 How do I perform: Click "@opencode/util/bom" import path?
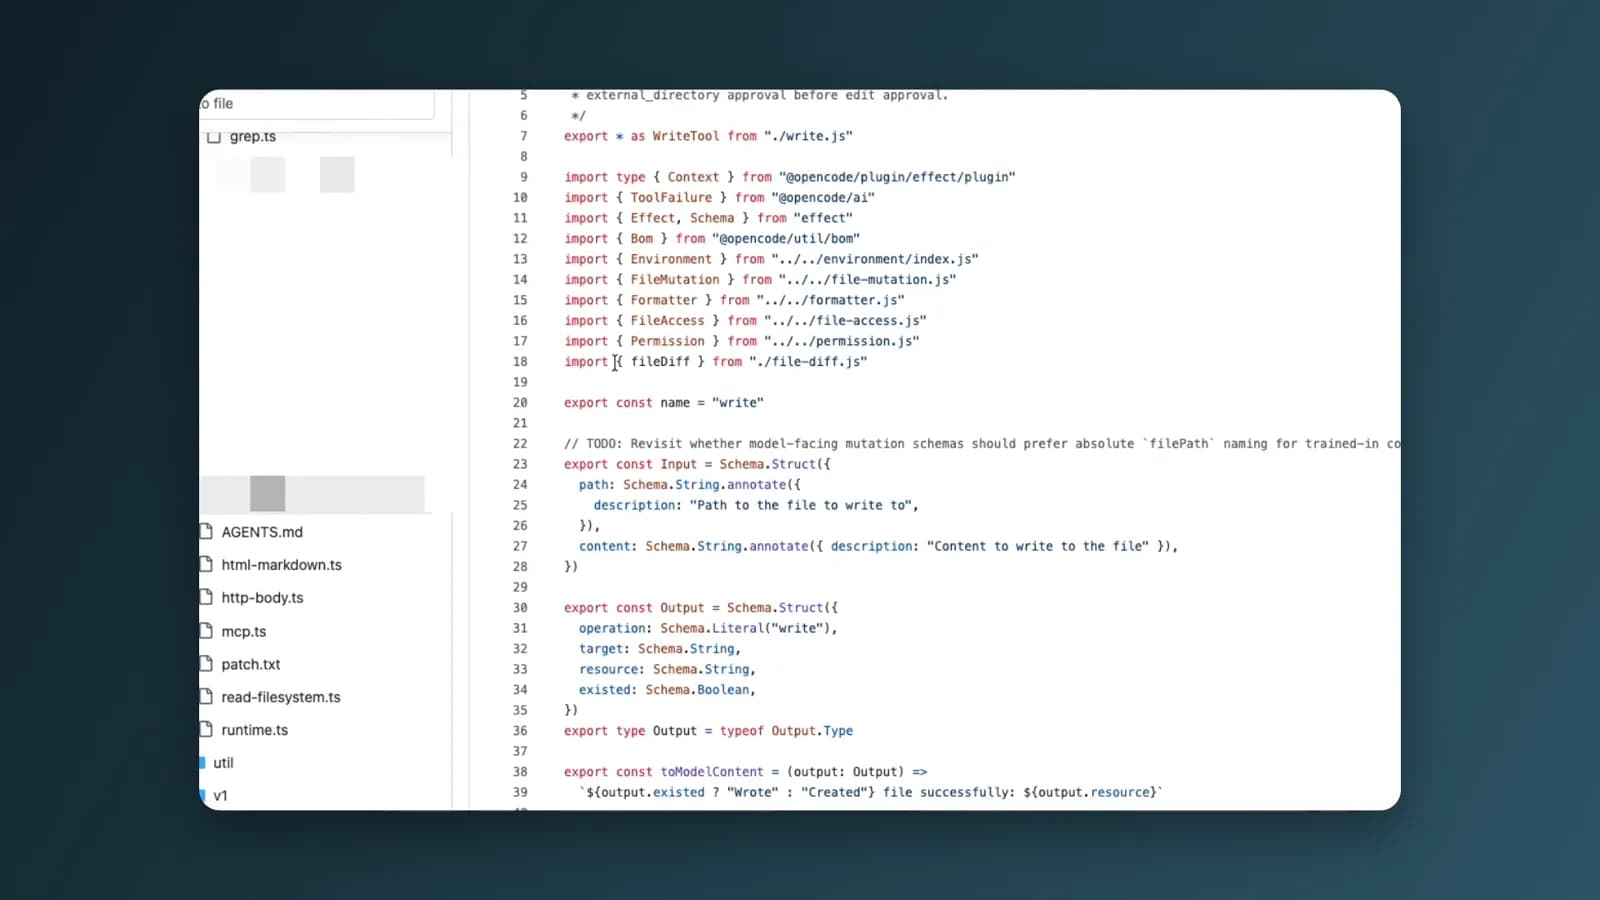coord(786,239)
